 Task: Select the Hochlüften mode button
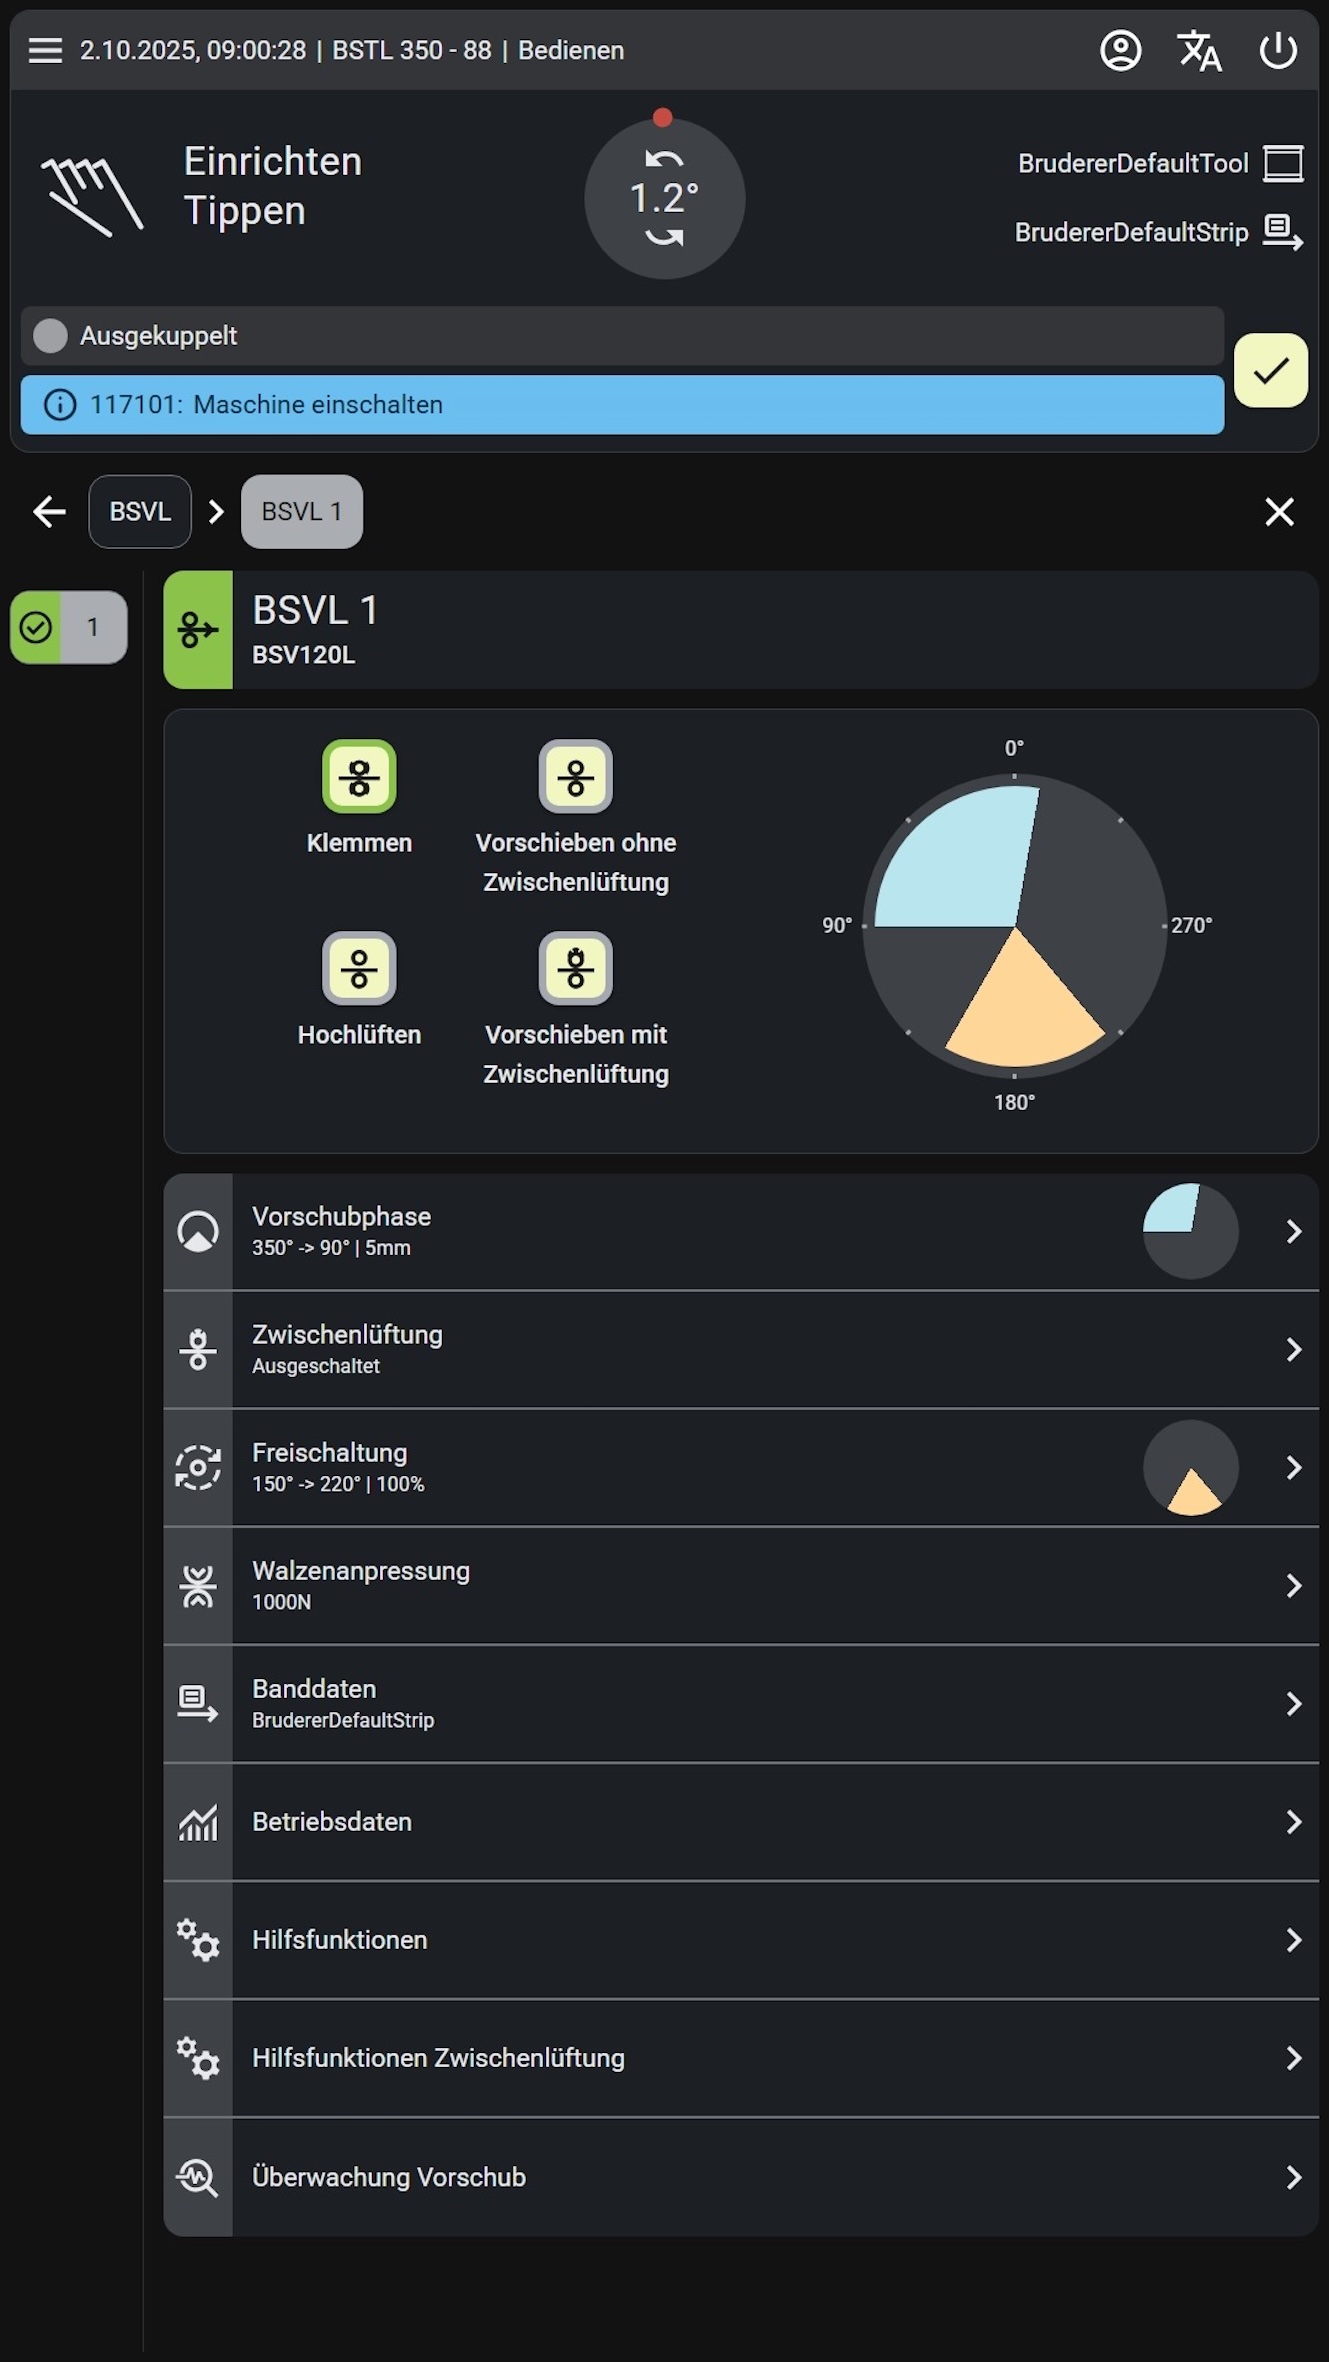tap(359, 969)
